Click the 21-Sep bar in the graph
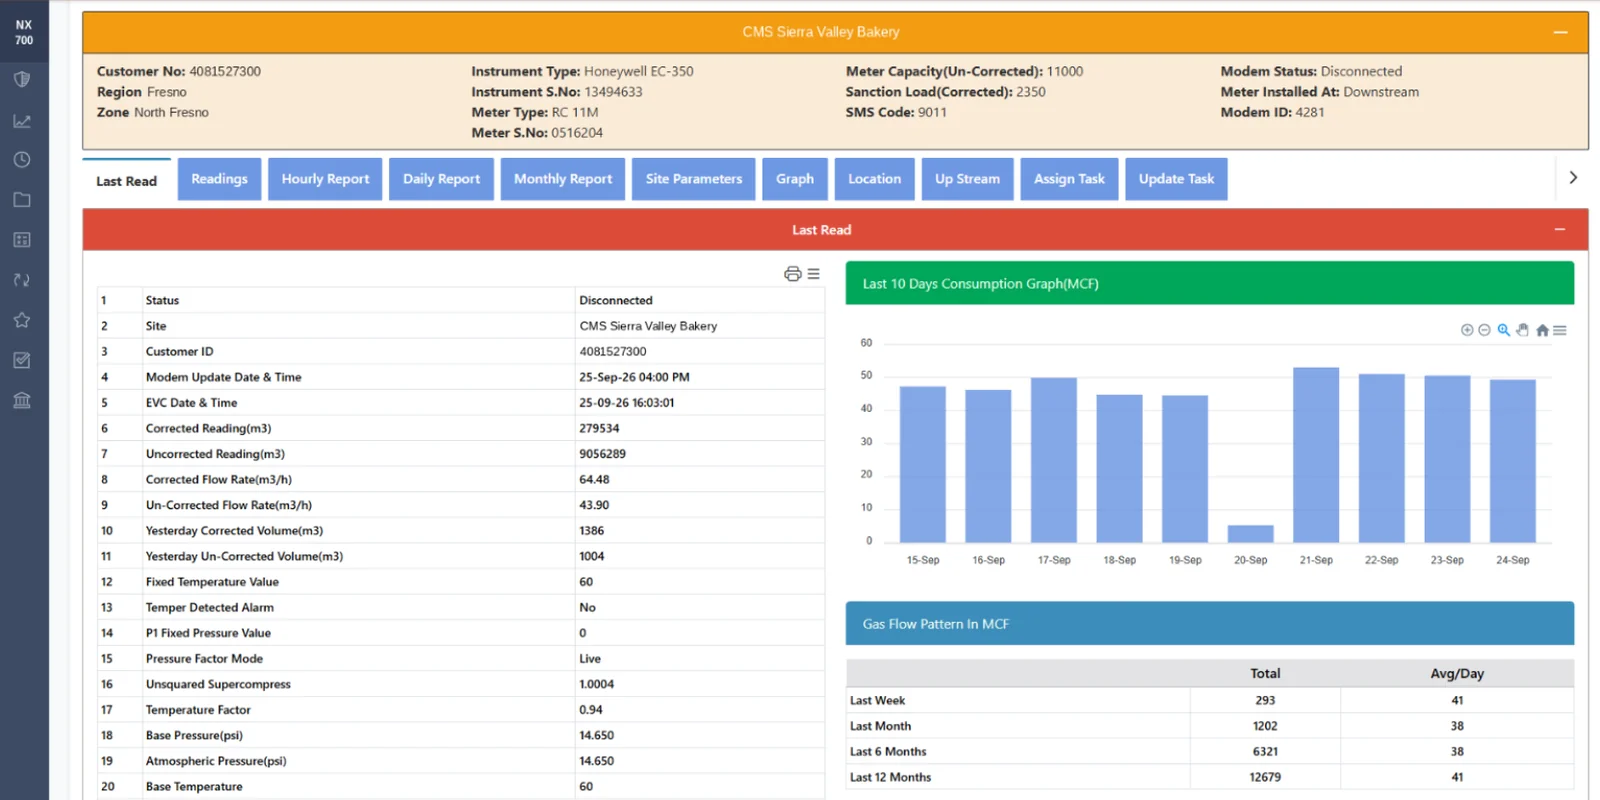 pyautogui.click(x=1316, y=455)
